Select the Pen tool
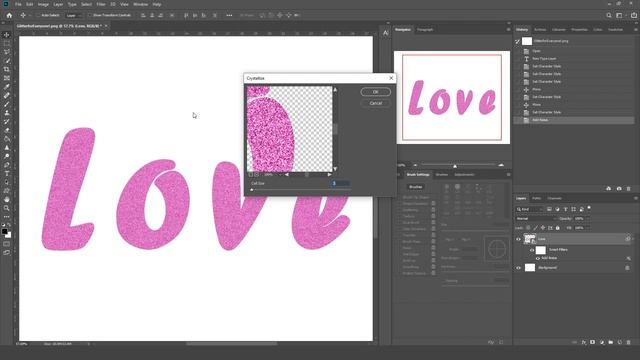The width and height of the screenshot is (640, 360). click(x=7, y=165)
